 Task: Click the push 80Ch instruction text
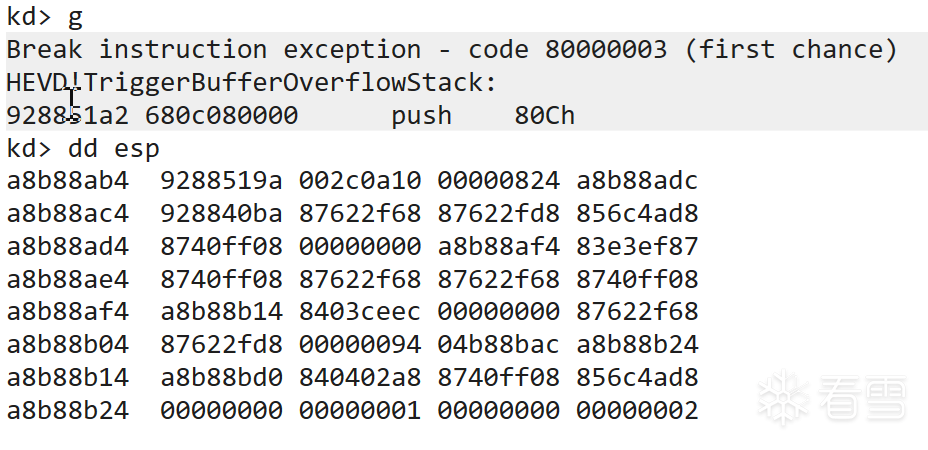click(x=483, y=115)
